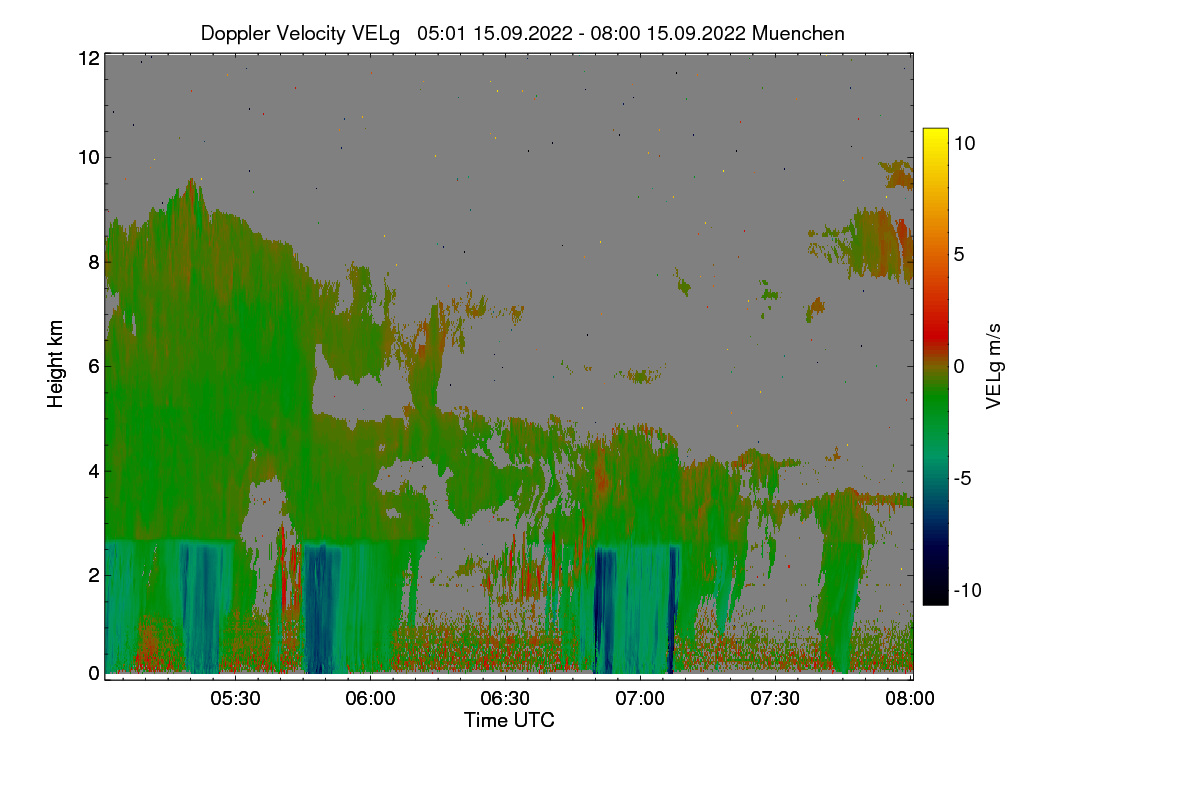This screenshot has height=800, width=1200.
Task: Click the red zone of the colorbar
Action: (x=935, y=330)
